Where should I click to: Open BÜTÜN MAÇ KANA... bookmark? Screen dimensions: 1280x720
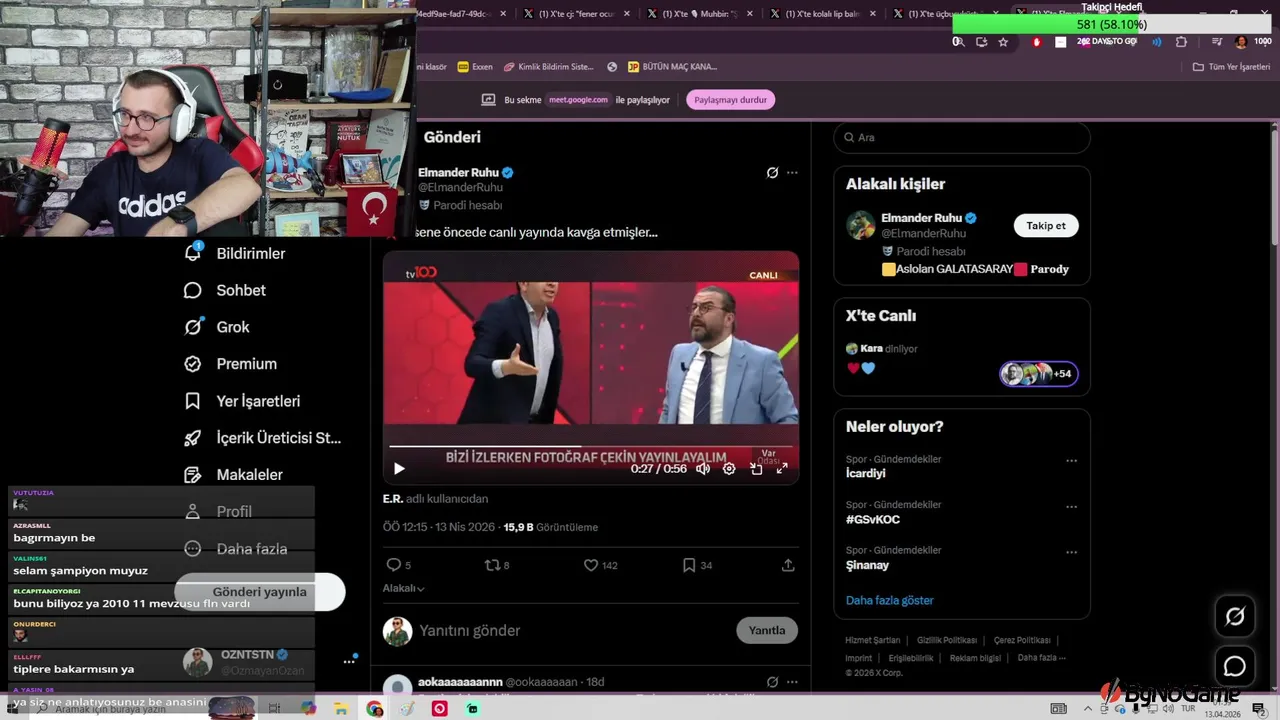tap(672, 67)
